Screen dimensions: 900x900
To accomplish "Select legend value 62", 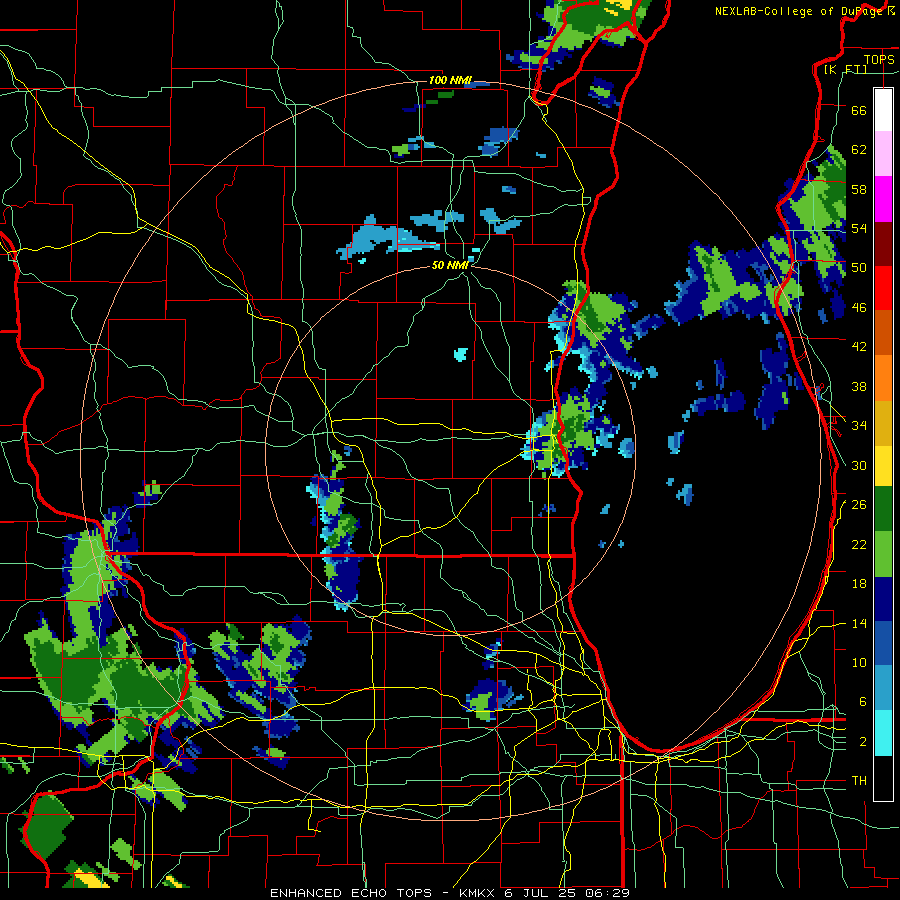I will [x=859, y=150].
